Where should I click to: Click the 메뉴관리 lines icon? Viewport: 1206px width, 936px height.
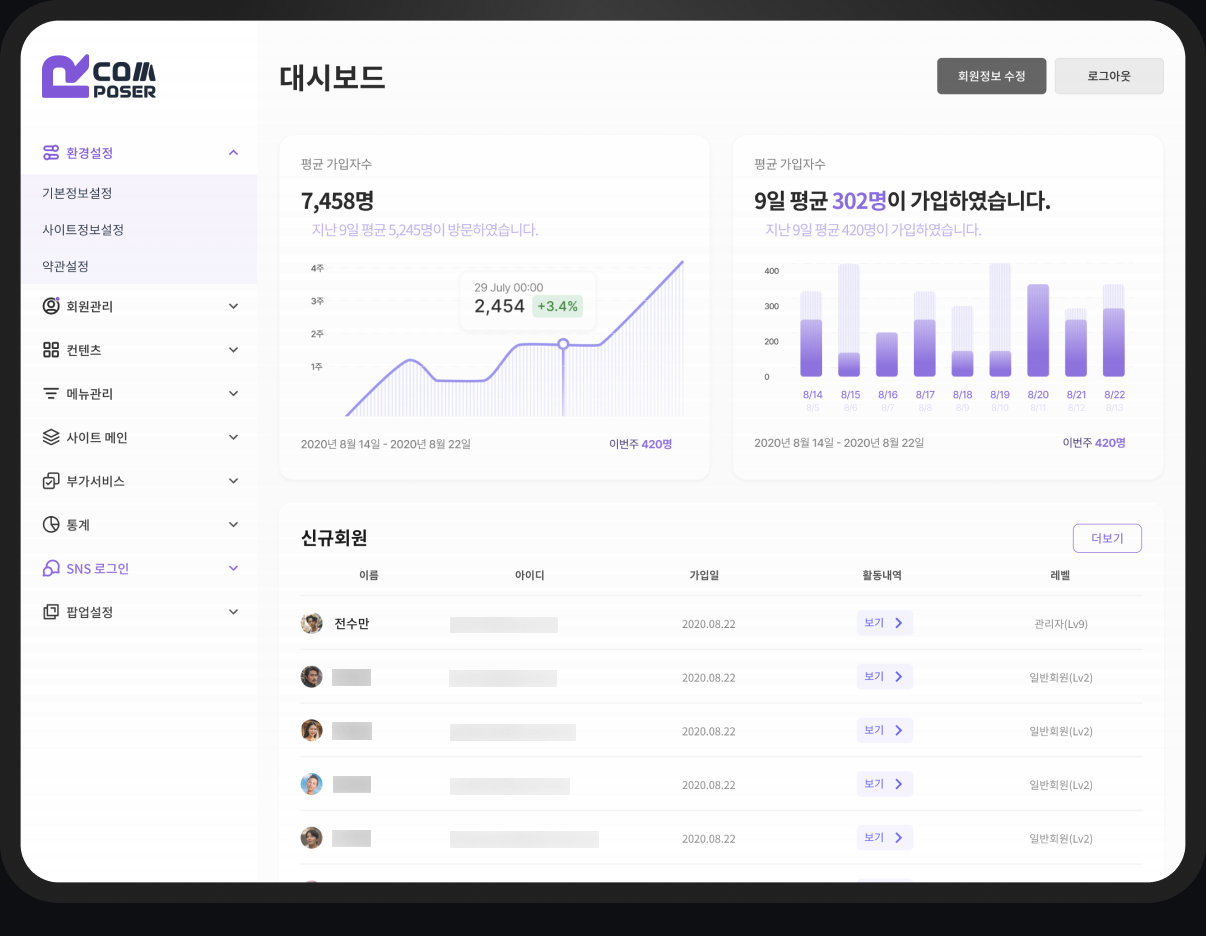click(x=51, y=394)
